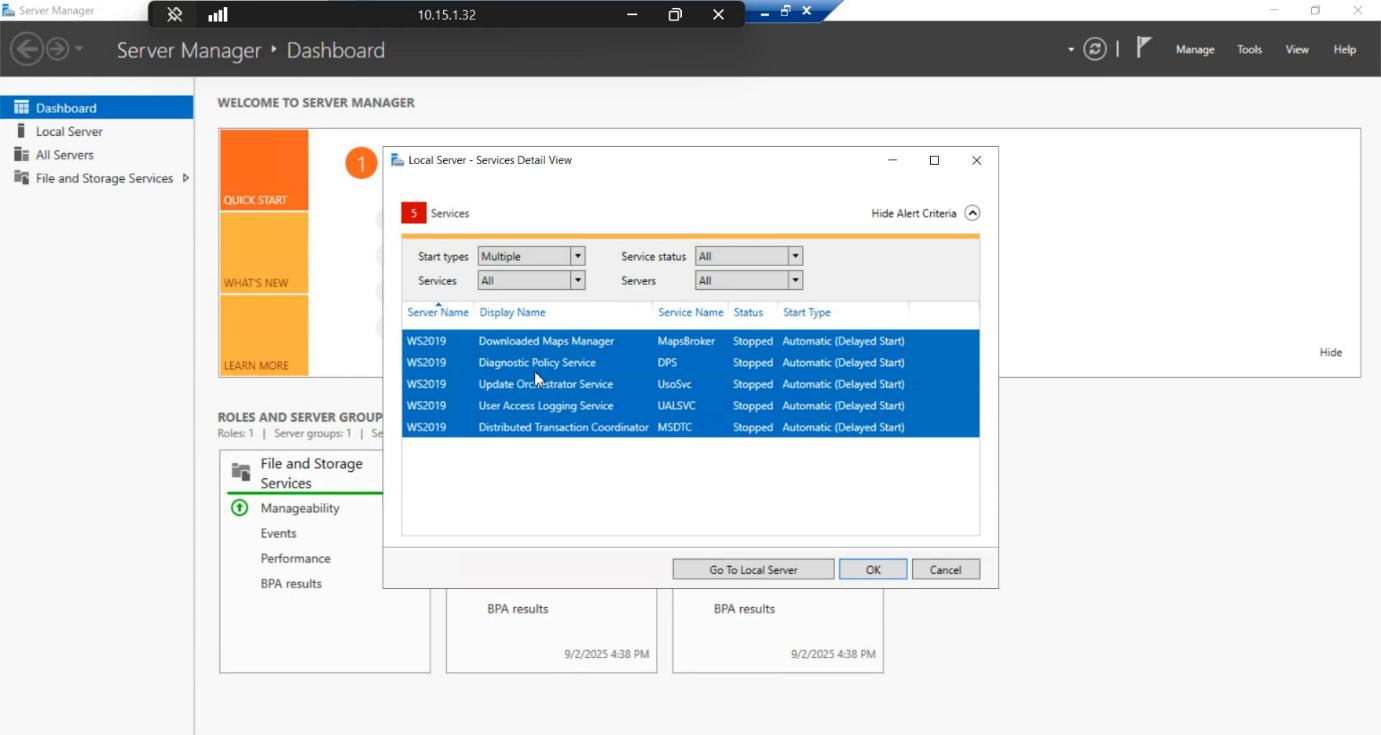
Task: Click OK in Services Detail View
Action: click(873, 569)
